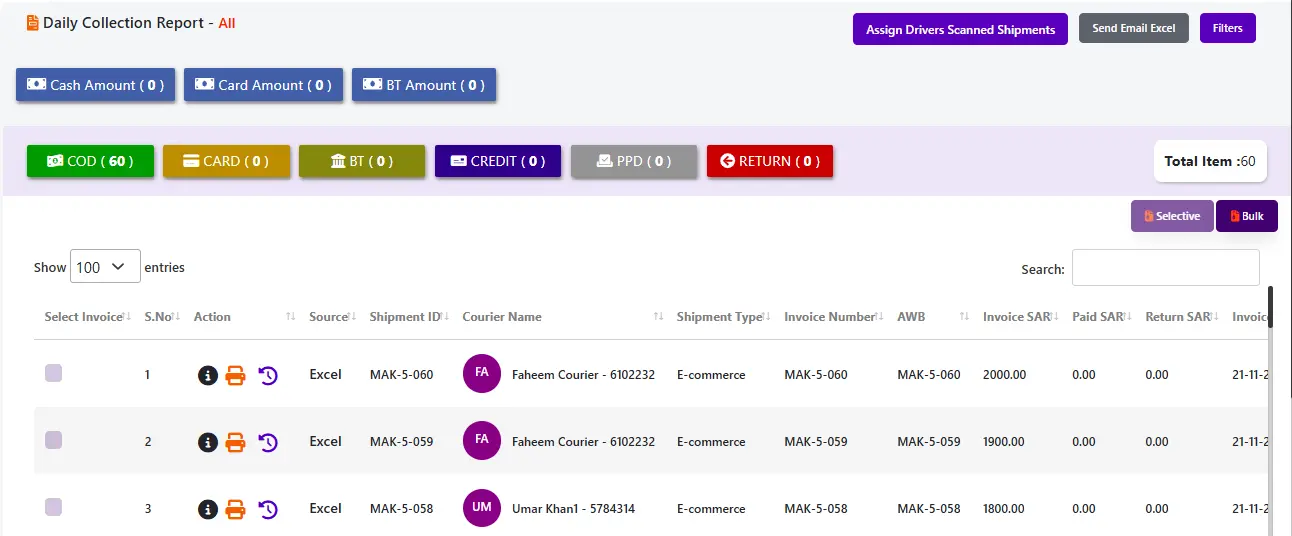The width and height of the screenshot is (1292, 536).
Task: Select the COD (60) payment tab
Action: pyautogui.click(x=90, y=161)
